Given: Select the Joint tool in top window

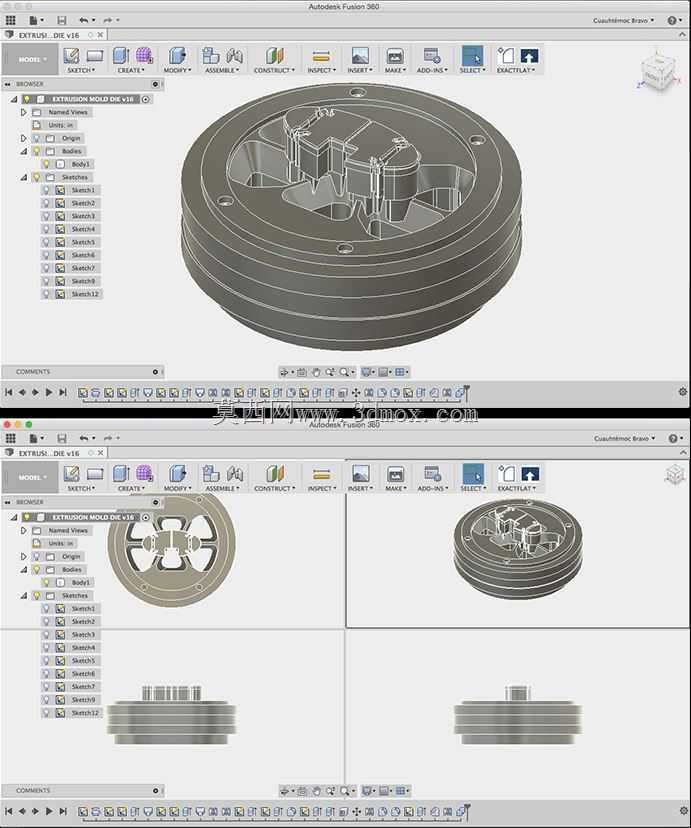Looking at the screenshot, I should (x=234, y=56).
